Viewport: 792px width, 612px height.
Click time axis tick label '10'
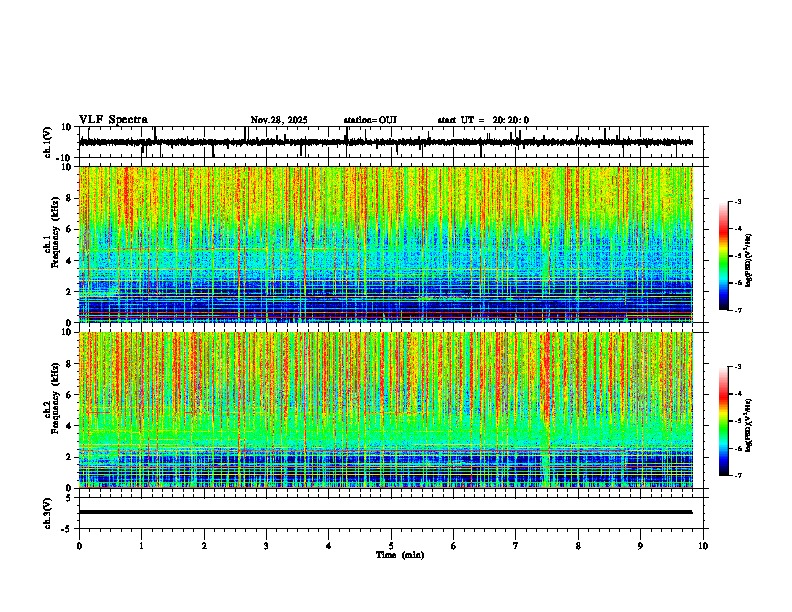click(x=703, y=546)
